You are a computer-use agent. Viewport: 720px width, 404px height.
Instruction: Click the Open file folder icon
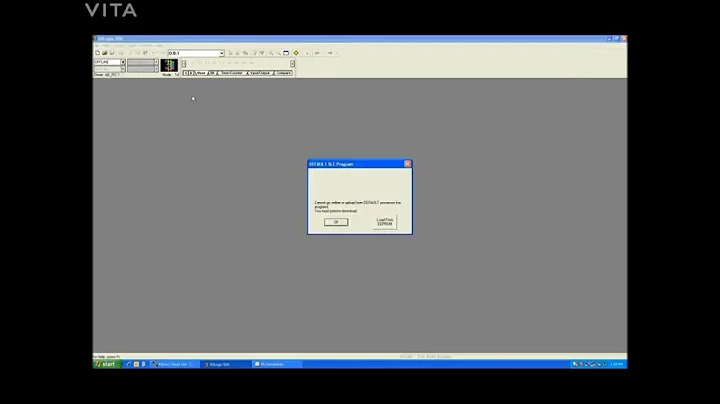[x=104, y=53]
